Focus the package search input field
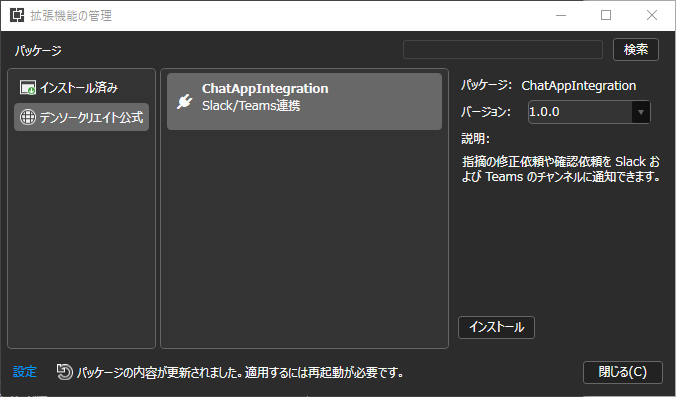 point(503,50)
